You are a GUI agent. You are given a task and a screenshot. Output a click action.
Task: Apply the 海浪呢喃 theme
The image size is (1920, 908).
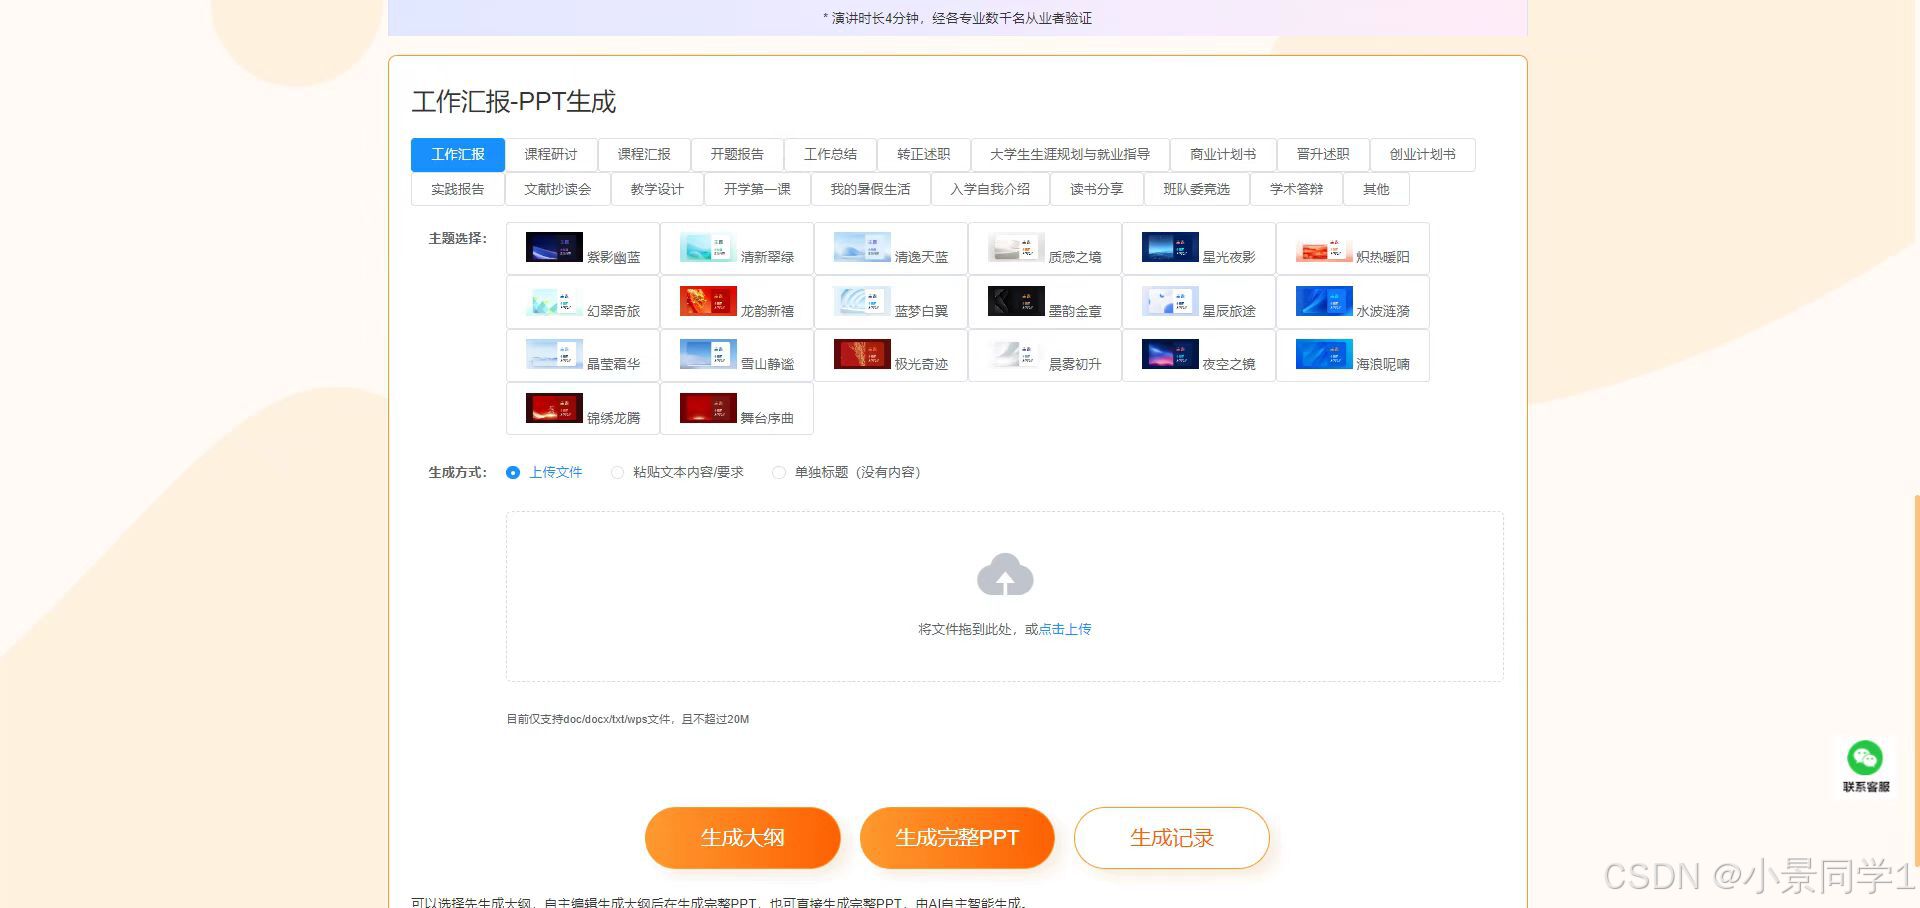click(x=1353, y=355)
